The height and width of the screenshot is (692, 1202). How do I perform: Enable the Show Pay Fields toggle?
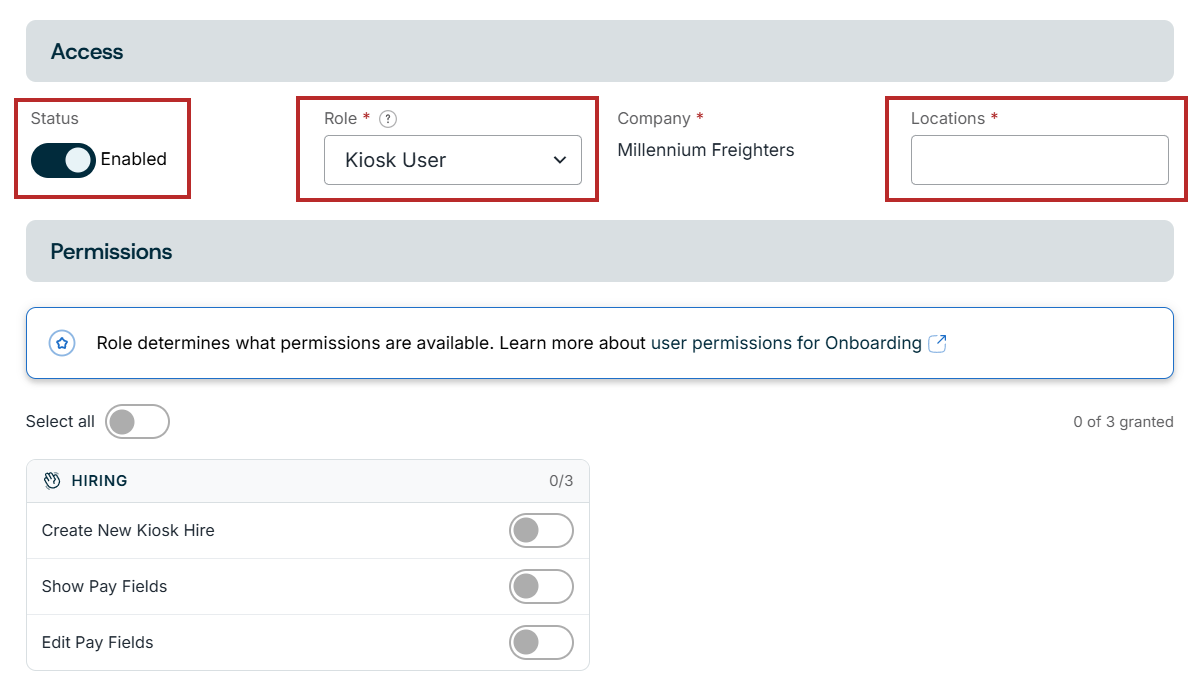tap(541, 587)
